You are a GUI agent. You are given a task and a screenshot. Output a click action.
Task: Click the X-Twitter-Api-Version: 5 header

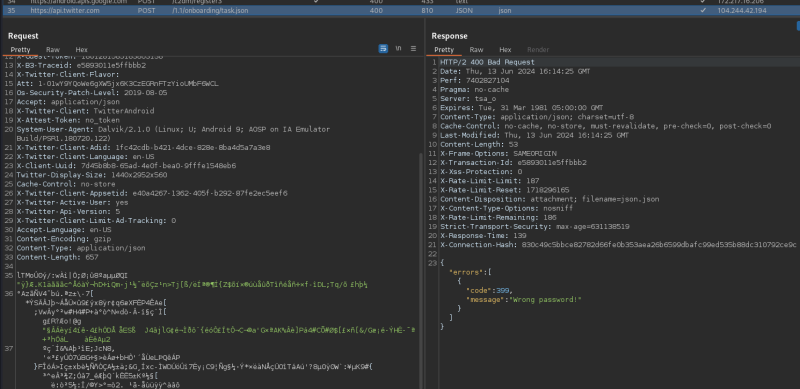tap(68, 211)
